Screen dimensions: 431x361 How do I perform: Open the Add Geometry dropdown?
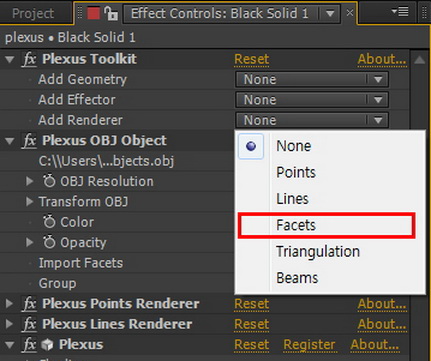coord(312,80)
